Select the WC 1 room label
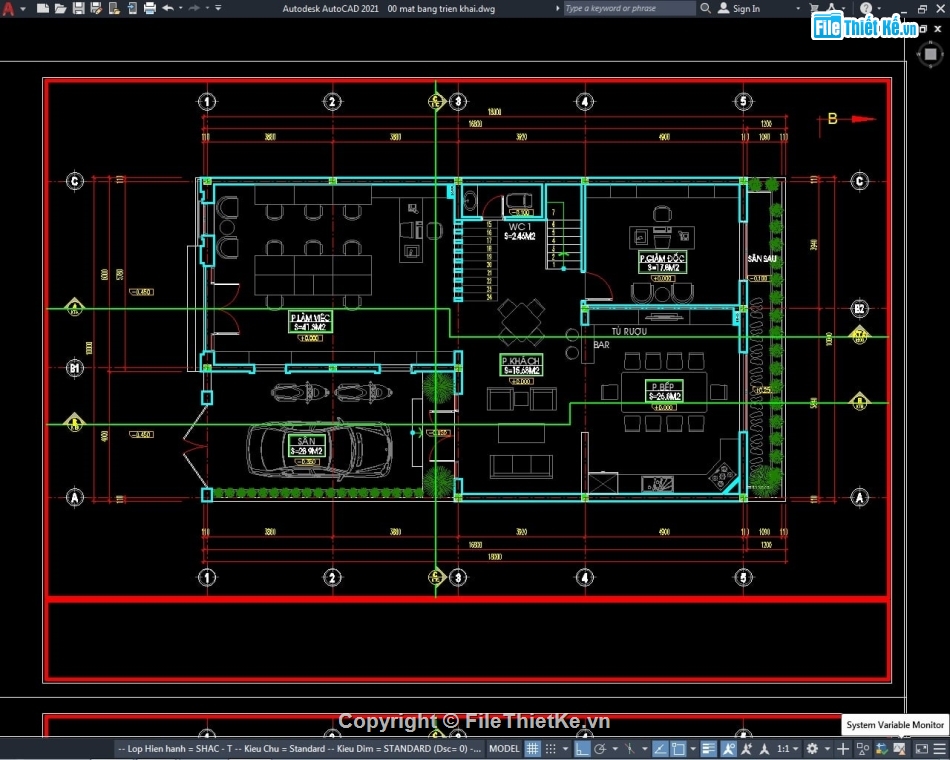 click(x=520, y=231)
